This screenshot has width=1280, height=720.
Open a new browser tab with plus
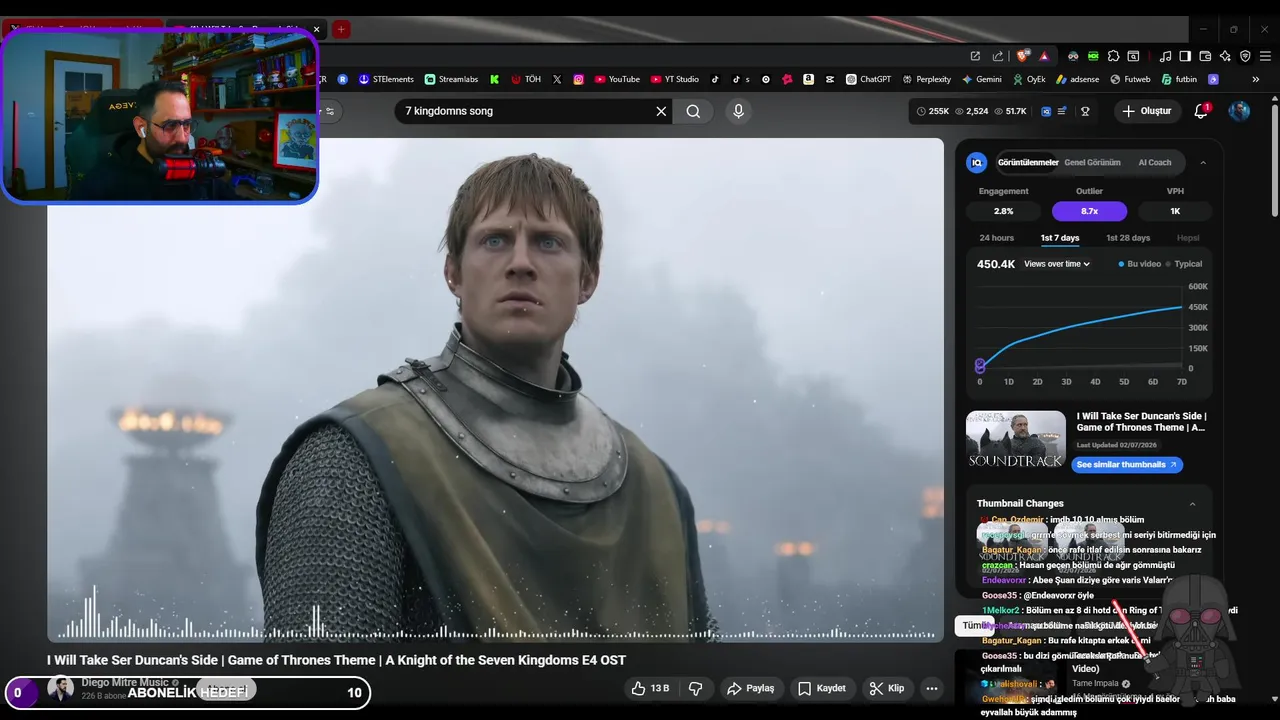click(x=341, y=29)
